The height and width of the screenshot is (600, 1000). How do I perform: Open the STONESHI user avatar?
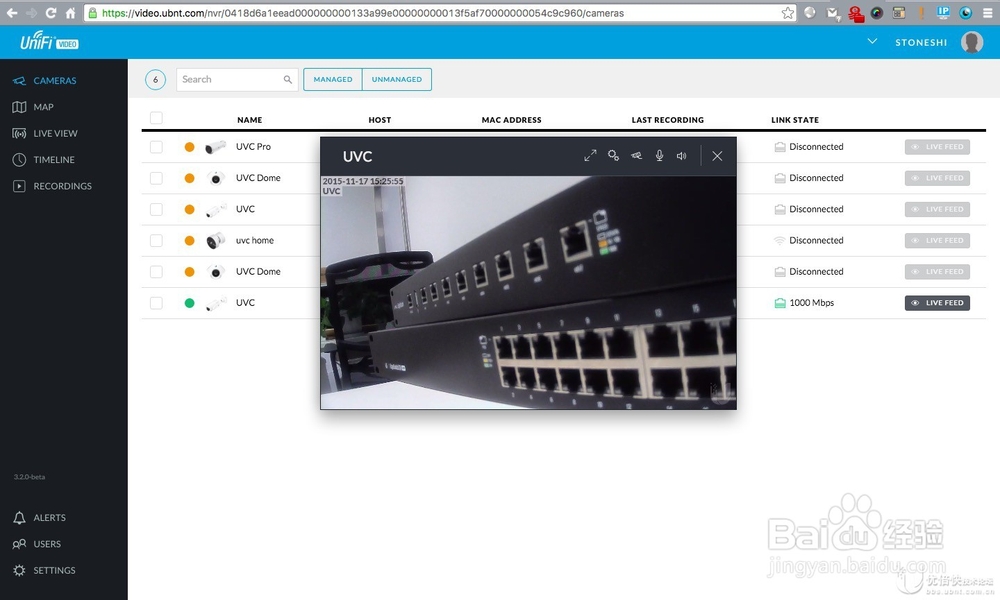[972, 42]
